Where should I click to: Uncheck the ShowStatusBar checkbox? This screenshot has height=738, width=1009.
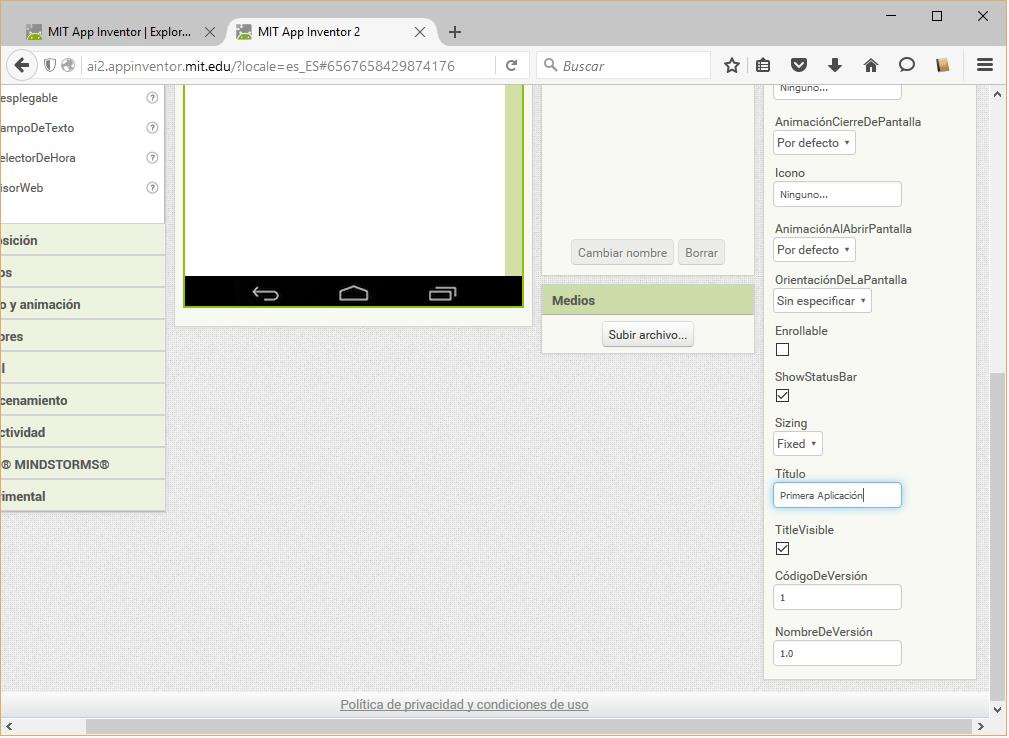pyautogui.click(x=782, y=396)
